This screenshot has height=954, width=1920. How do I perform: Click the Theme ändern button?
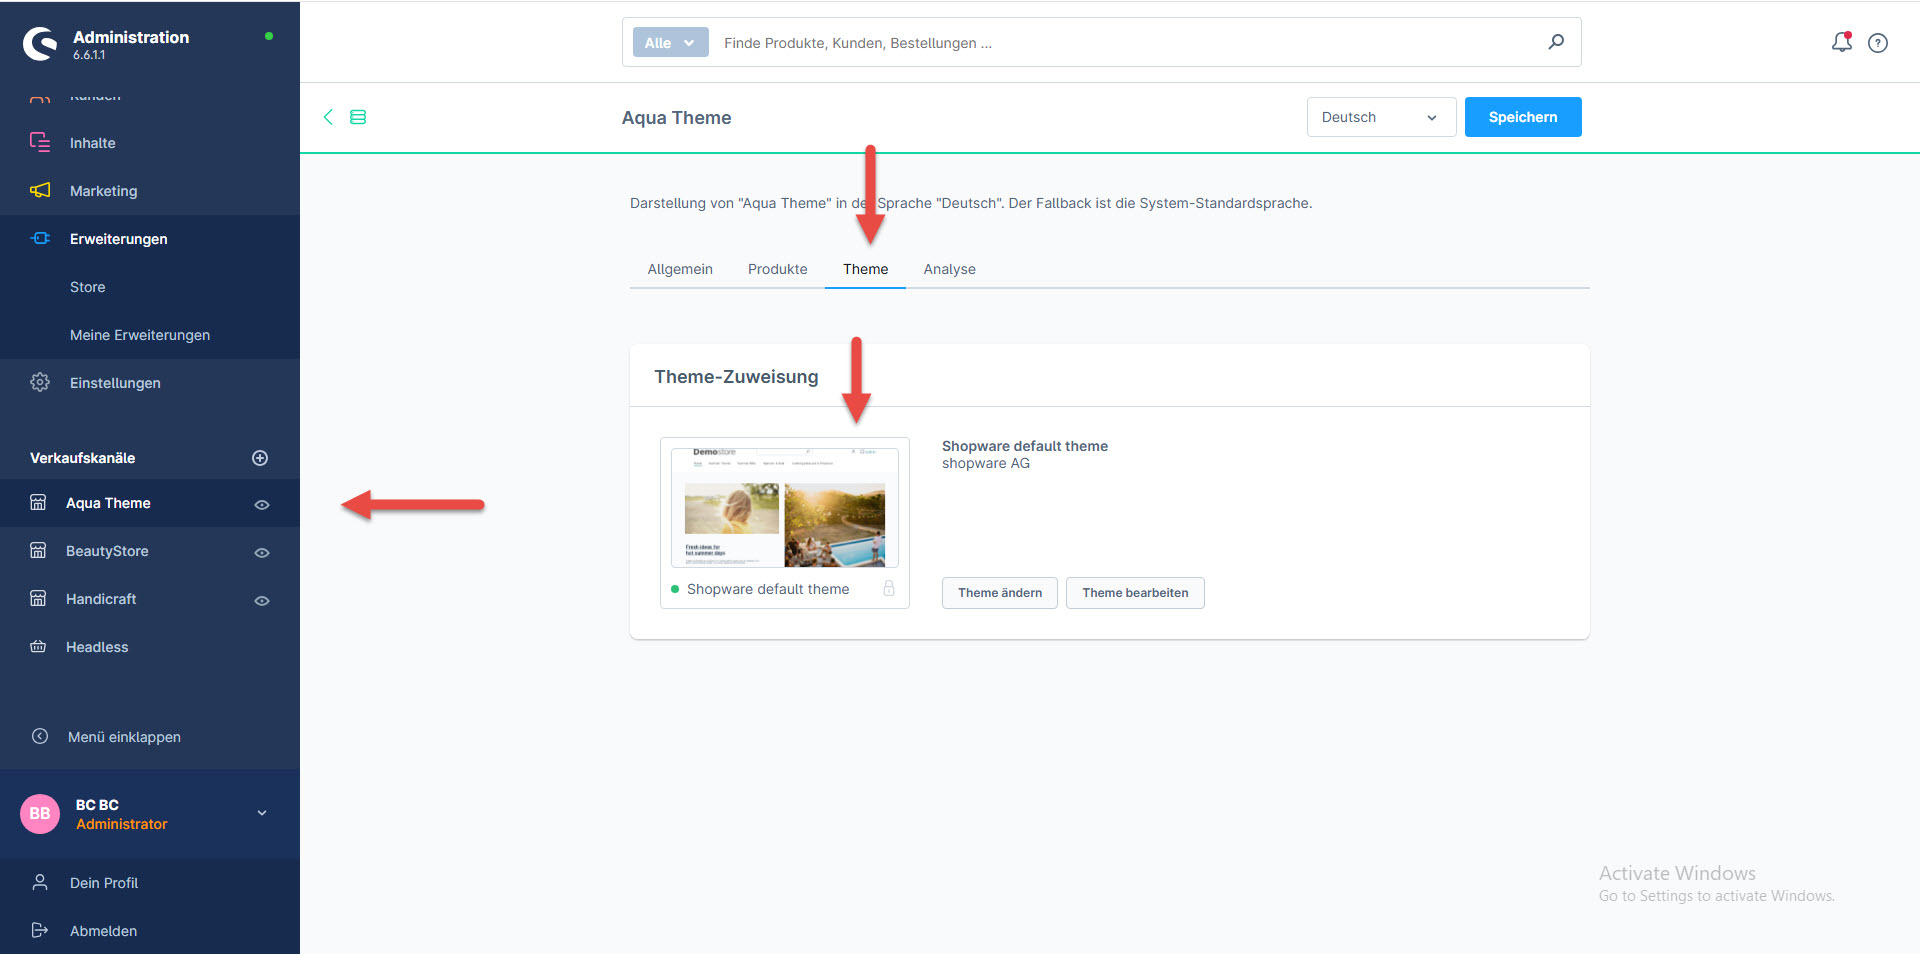(x=999, y=593)
